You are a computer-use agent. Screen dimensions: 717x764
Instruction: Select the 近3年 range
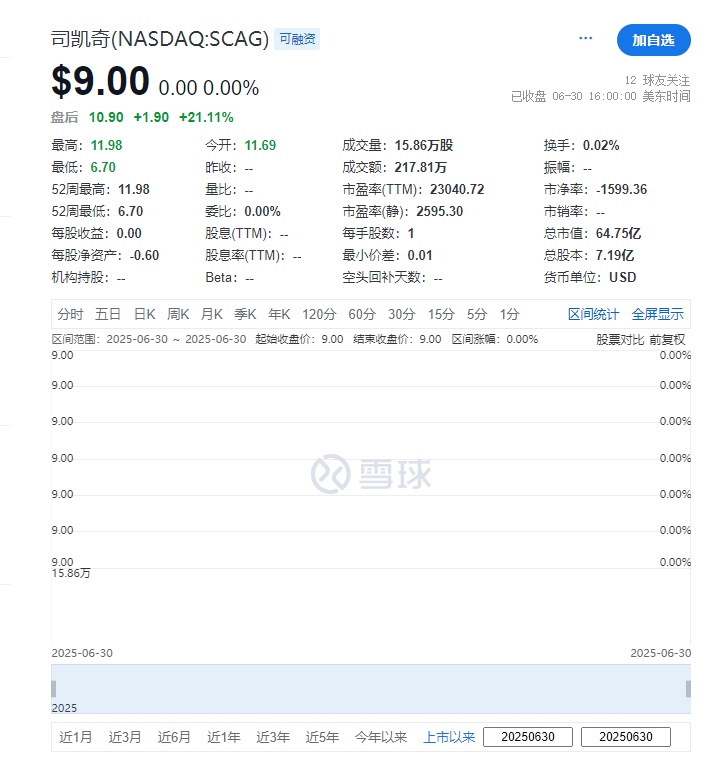click(x=273, y=737)
